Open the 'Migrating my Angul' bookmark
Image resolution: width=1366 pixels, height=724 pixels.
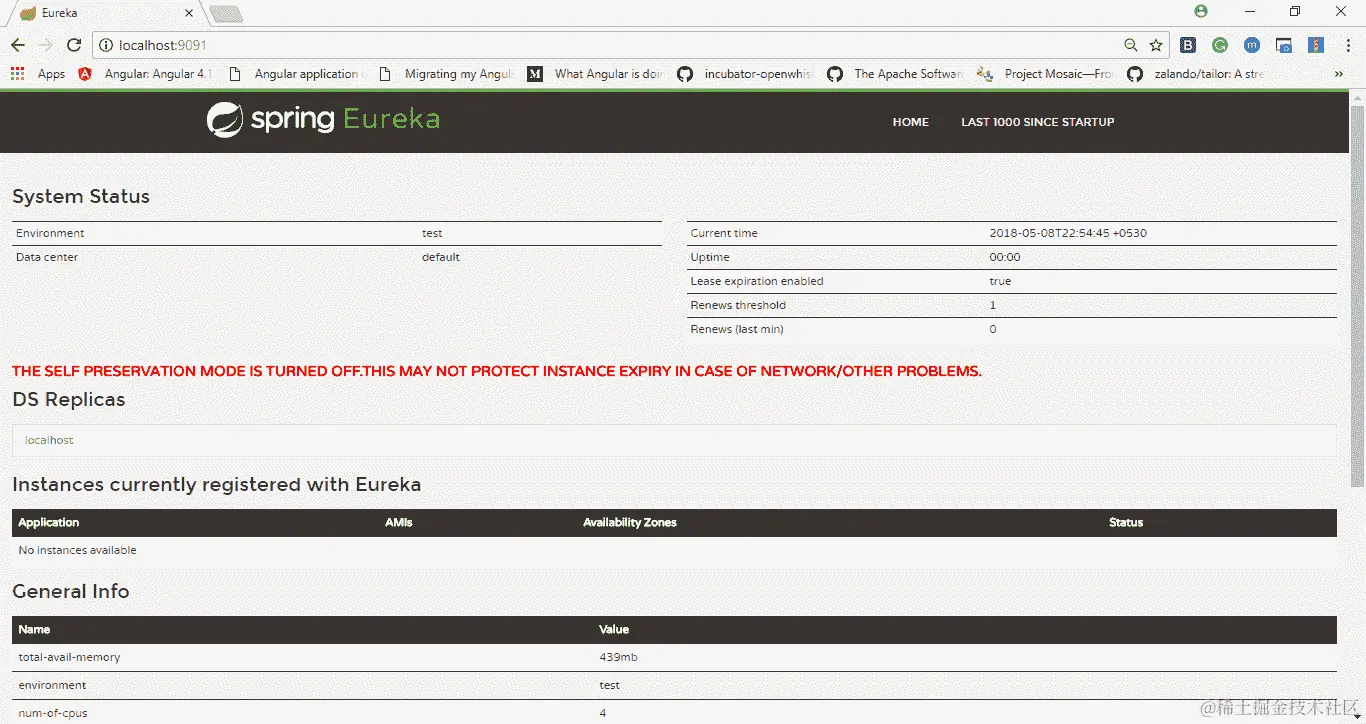pos(444,74)
